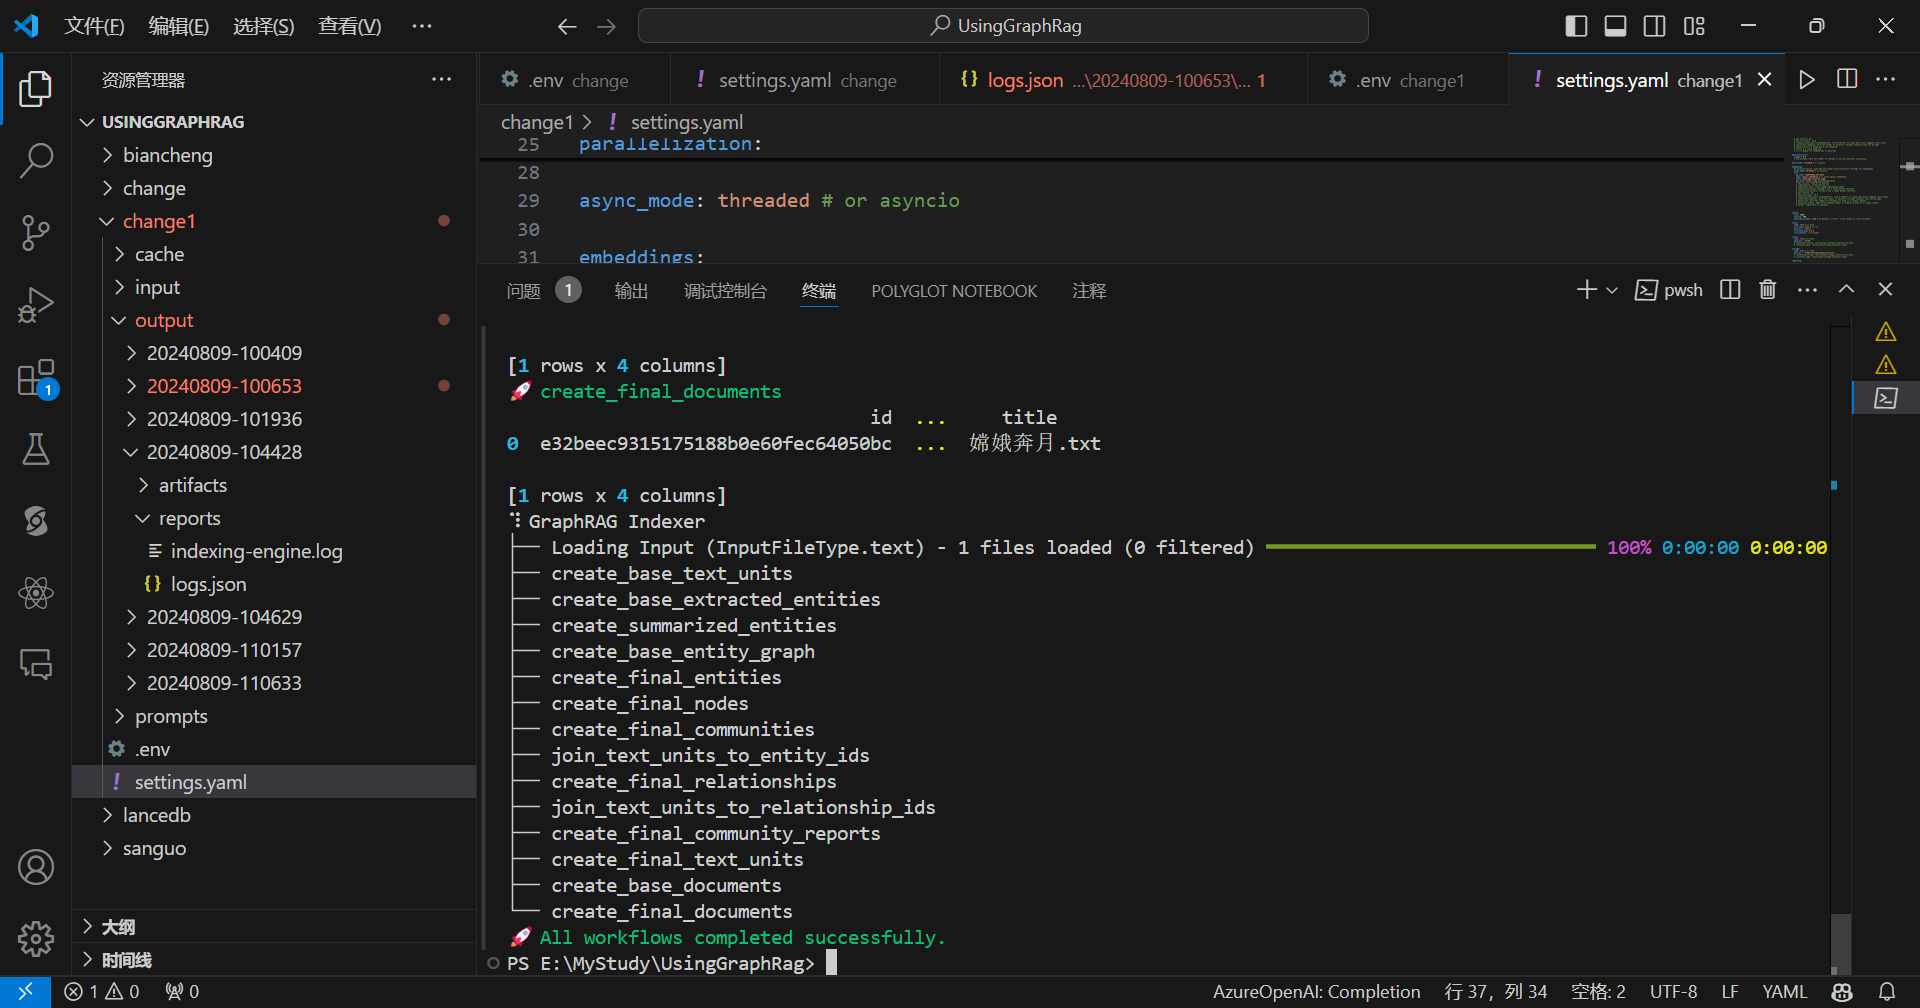Image resolution: width=1920 pixels, height=1008 pixels.
Task: Open the Customize Layout button
Action: [x=1694, y=26]
